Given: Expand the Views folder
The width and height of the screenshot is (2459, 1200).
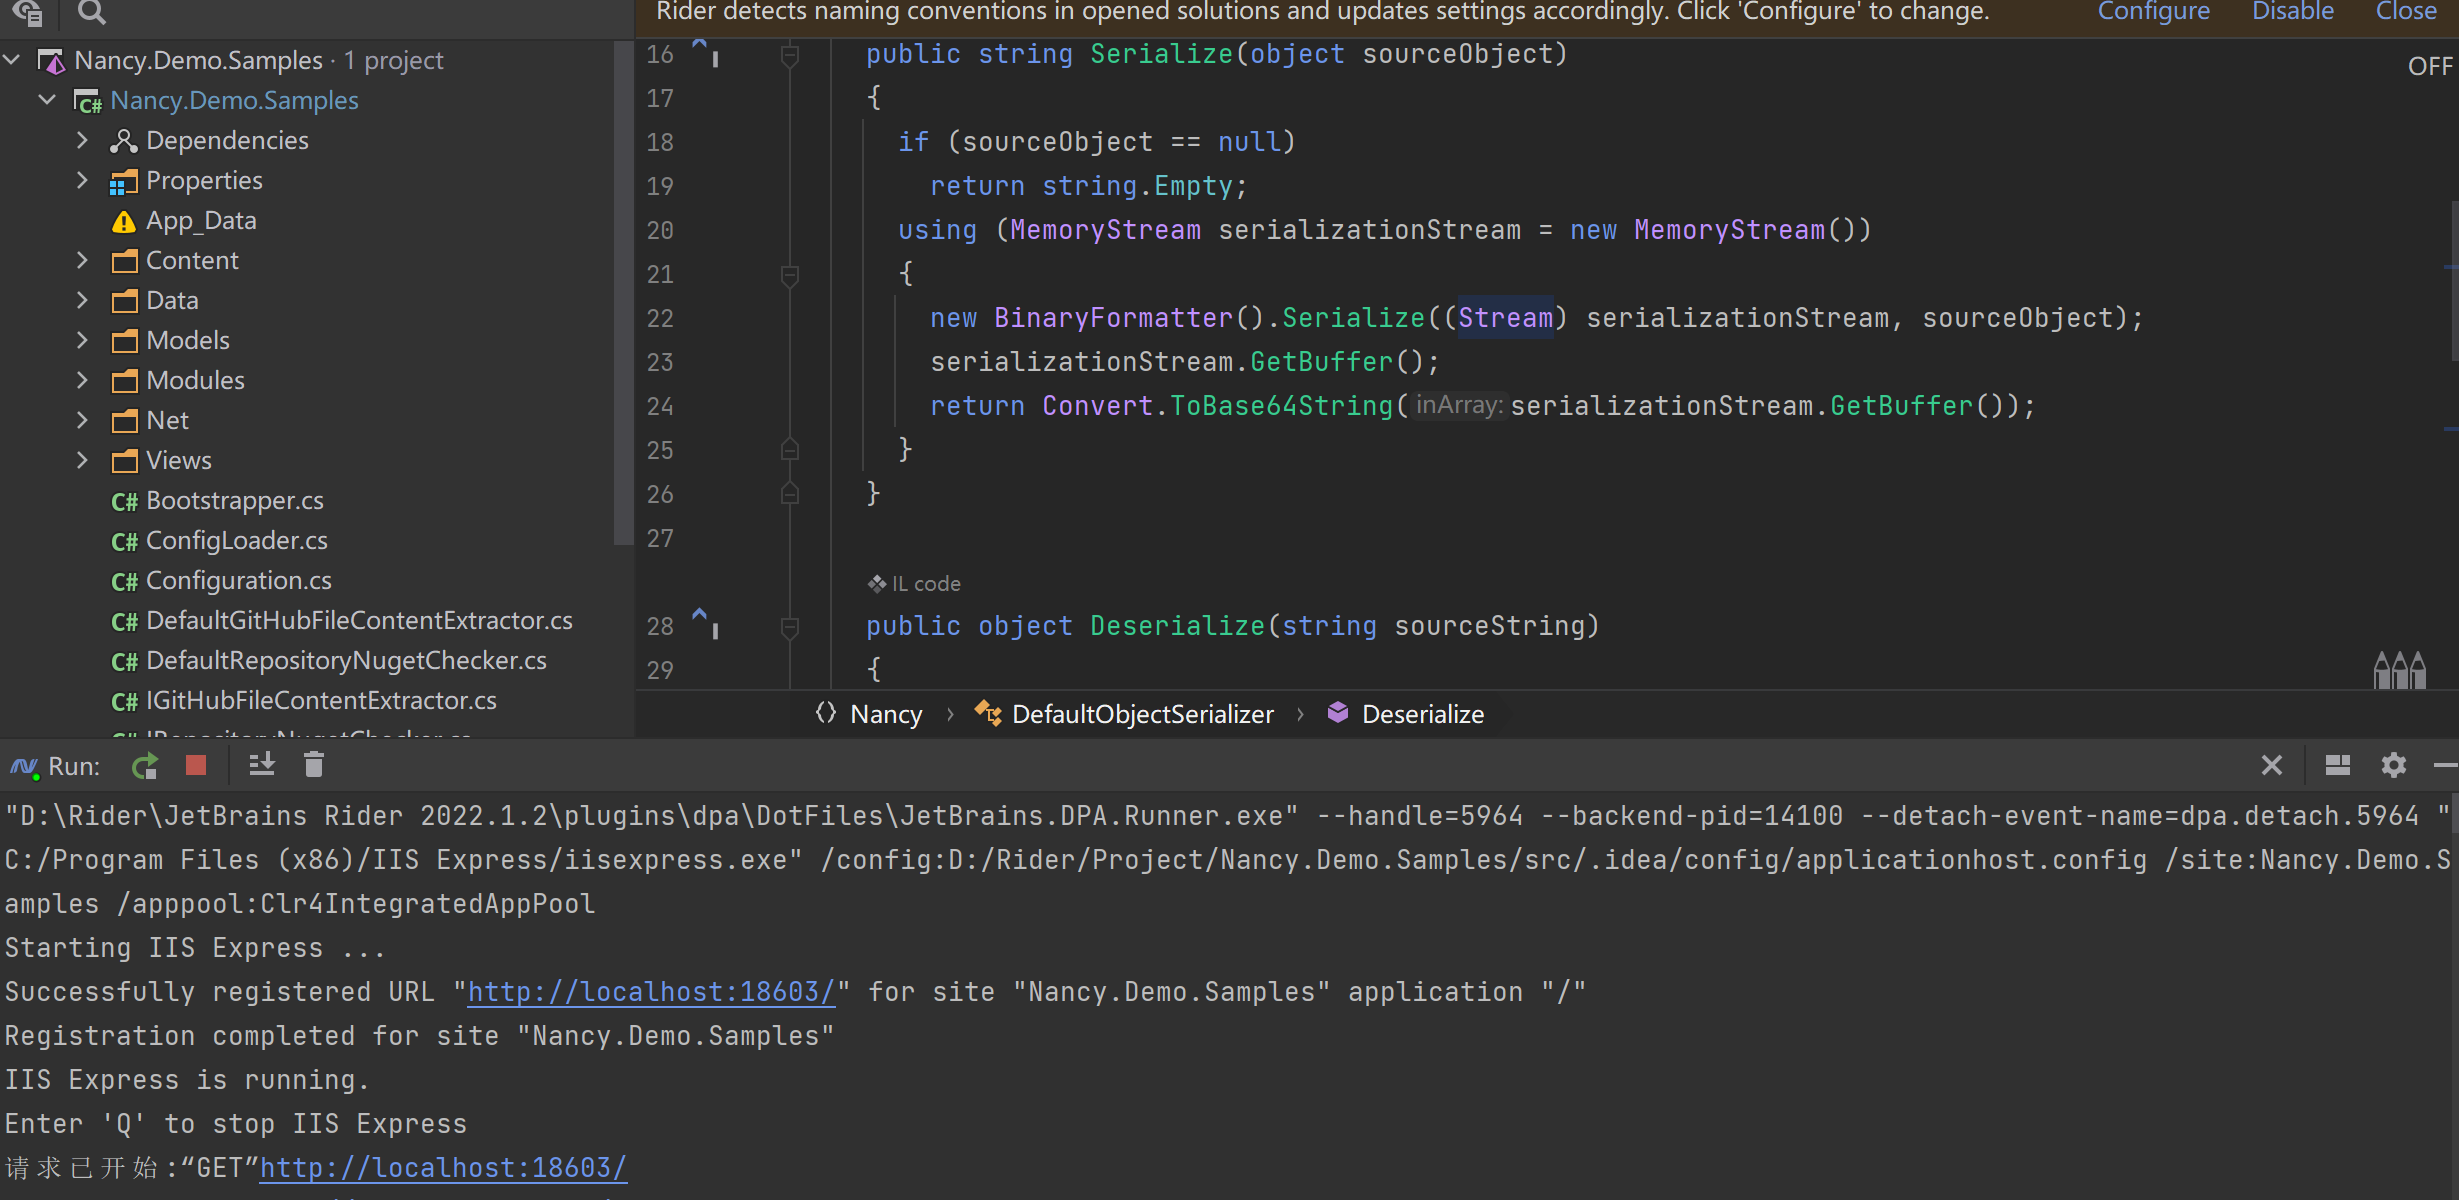Looking at the screenshot, I should [82, 460].
